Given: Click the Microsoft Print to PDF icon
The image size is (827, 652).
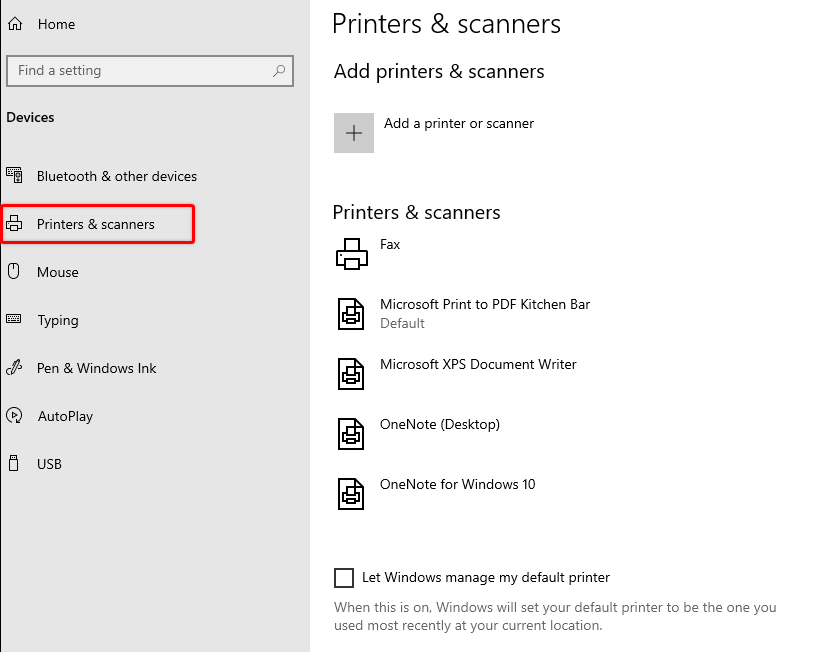Looking at the screenshot, I should click(351, 314).
